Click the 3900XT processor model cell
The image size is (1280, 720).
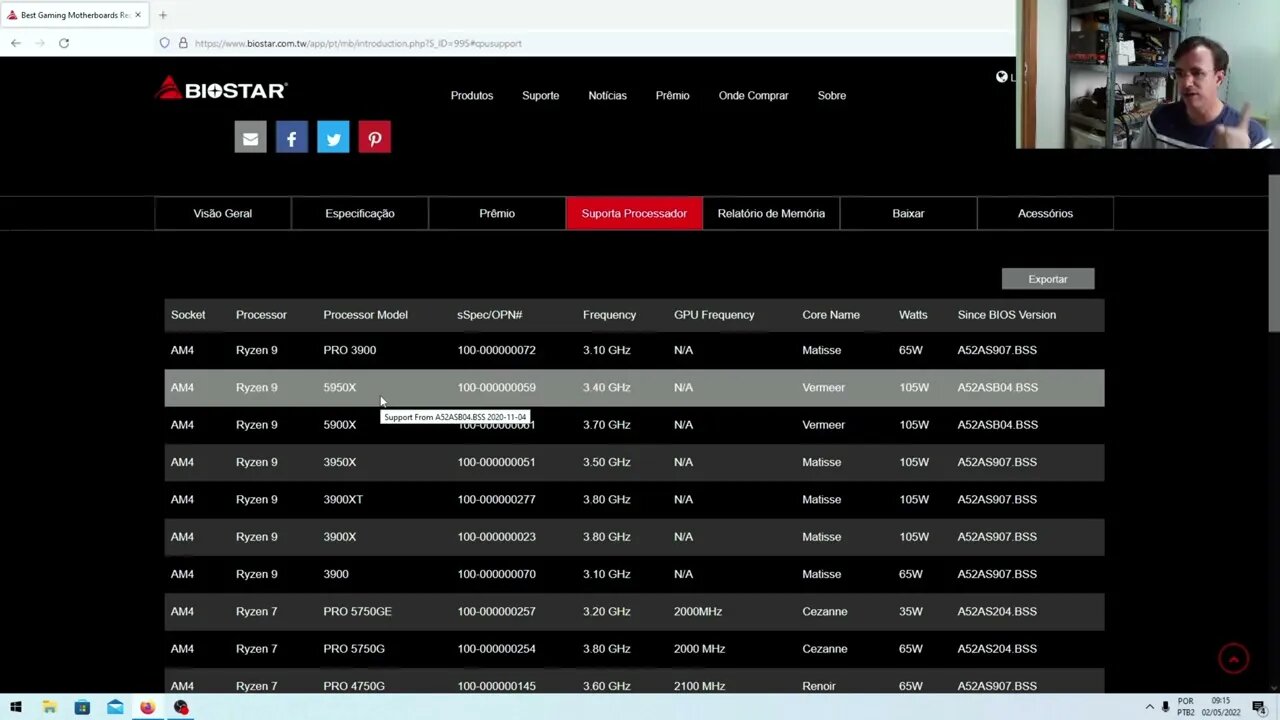[343, 499]
